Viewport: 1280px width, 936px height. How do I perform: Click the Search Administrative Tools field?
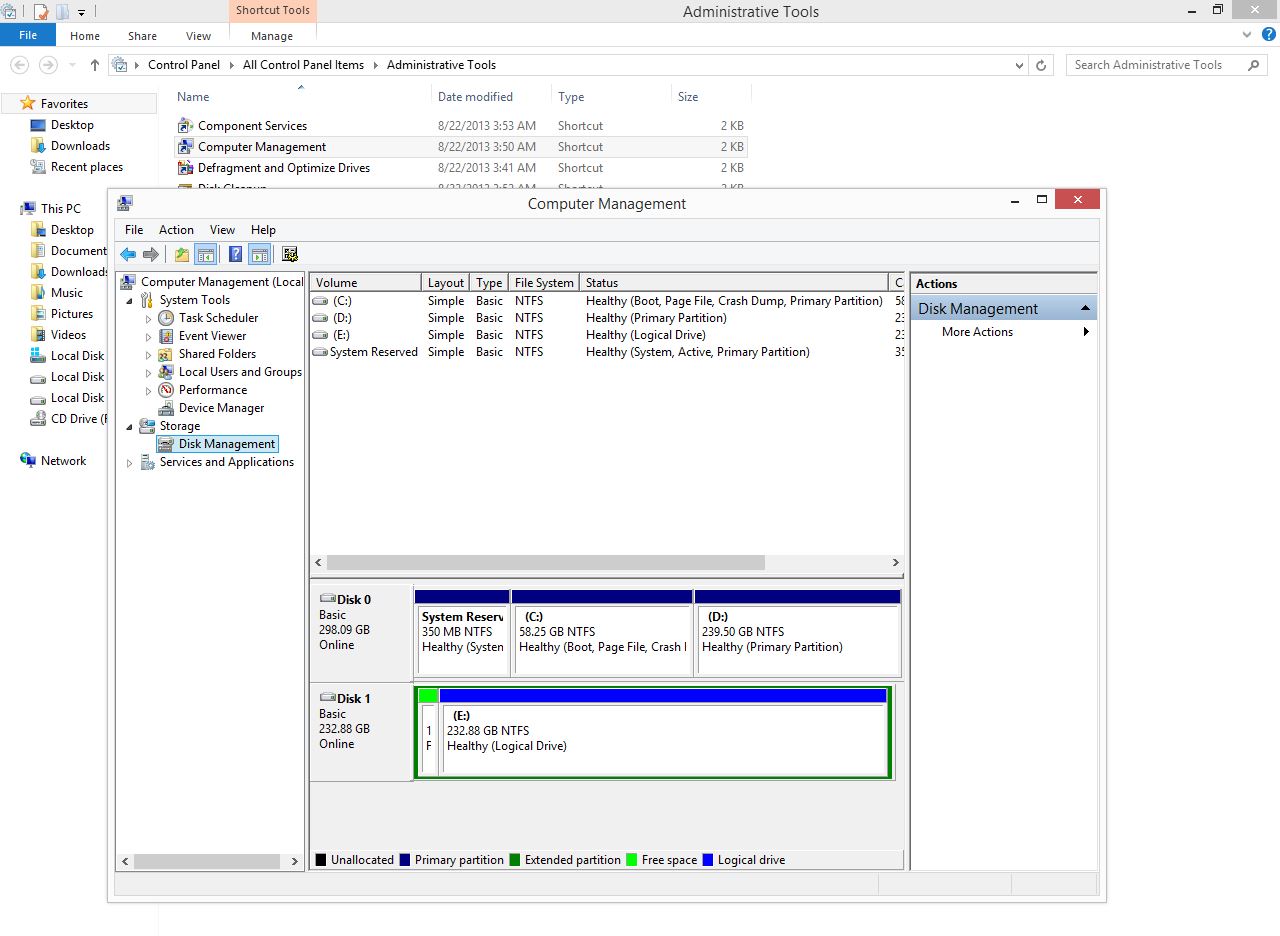[x=1166, y=65]
